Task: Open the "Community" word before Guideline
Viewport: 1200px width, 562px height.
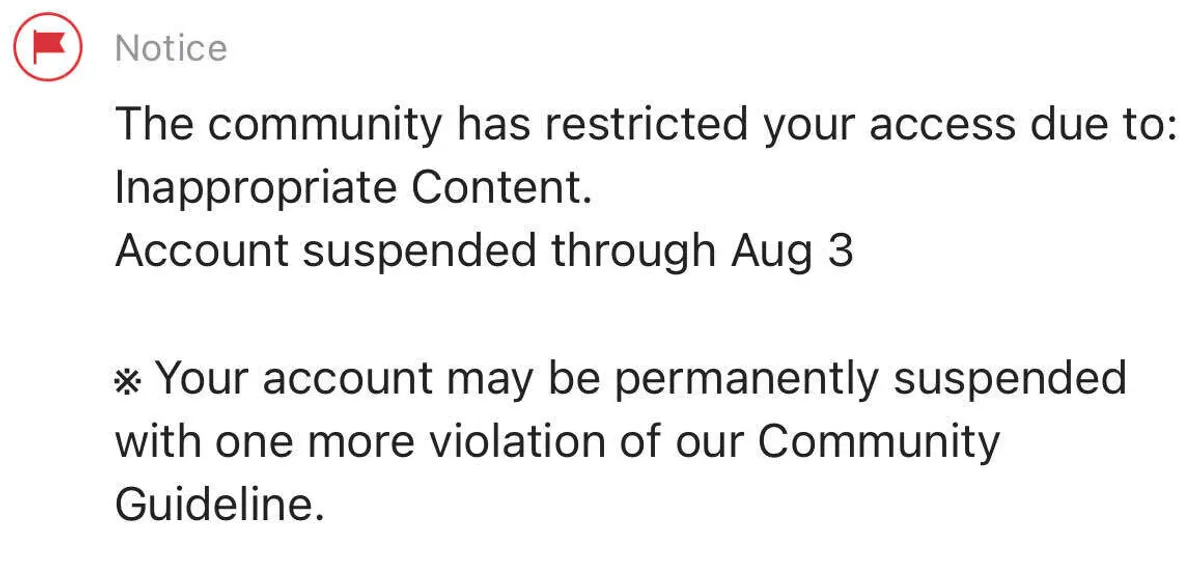Action: (878, 441)
